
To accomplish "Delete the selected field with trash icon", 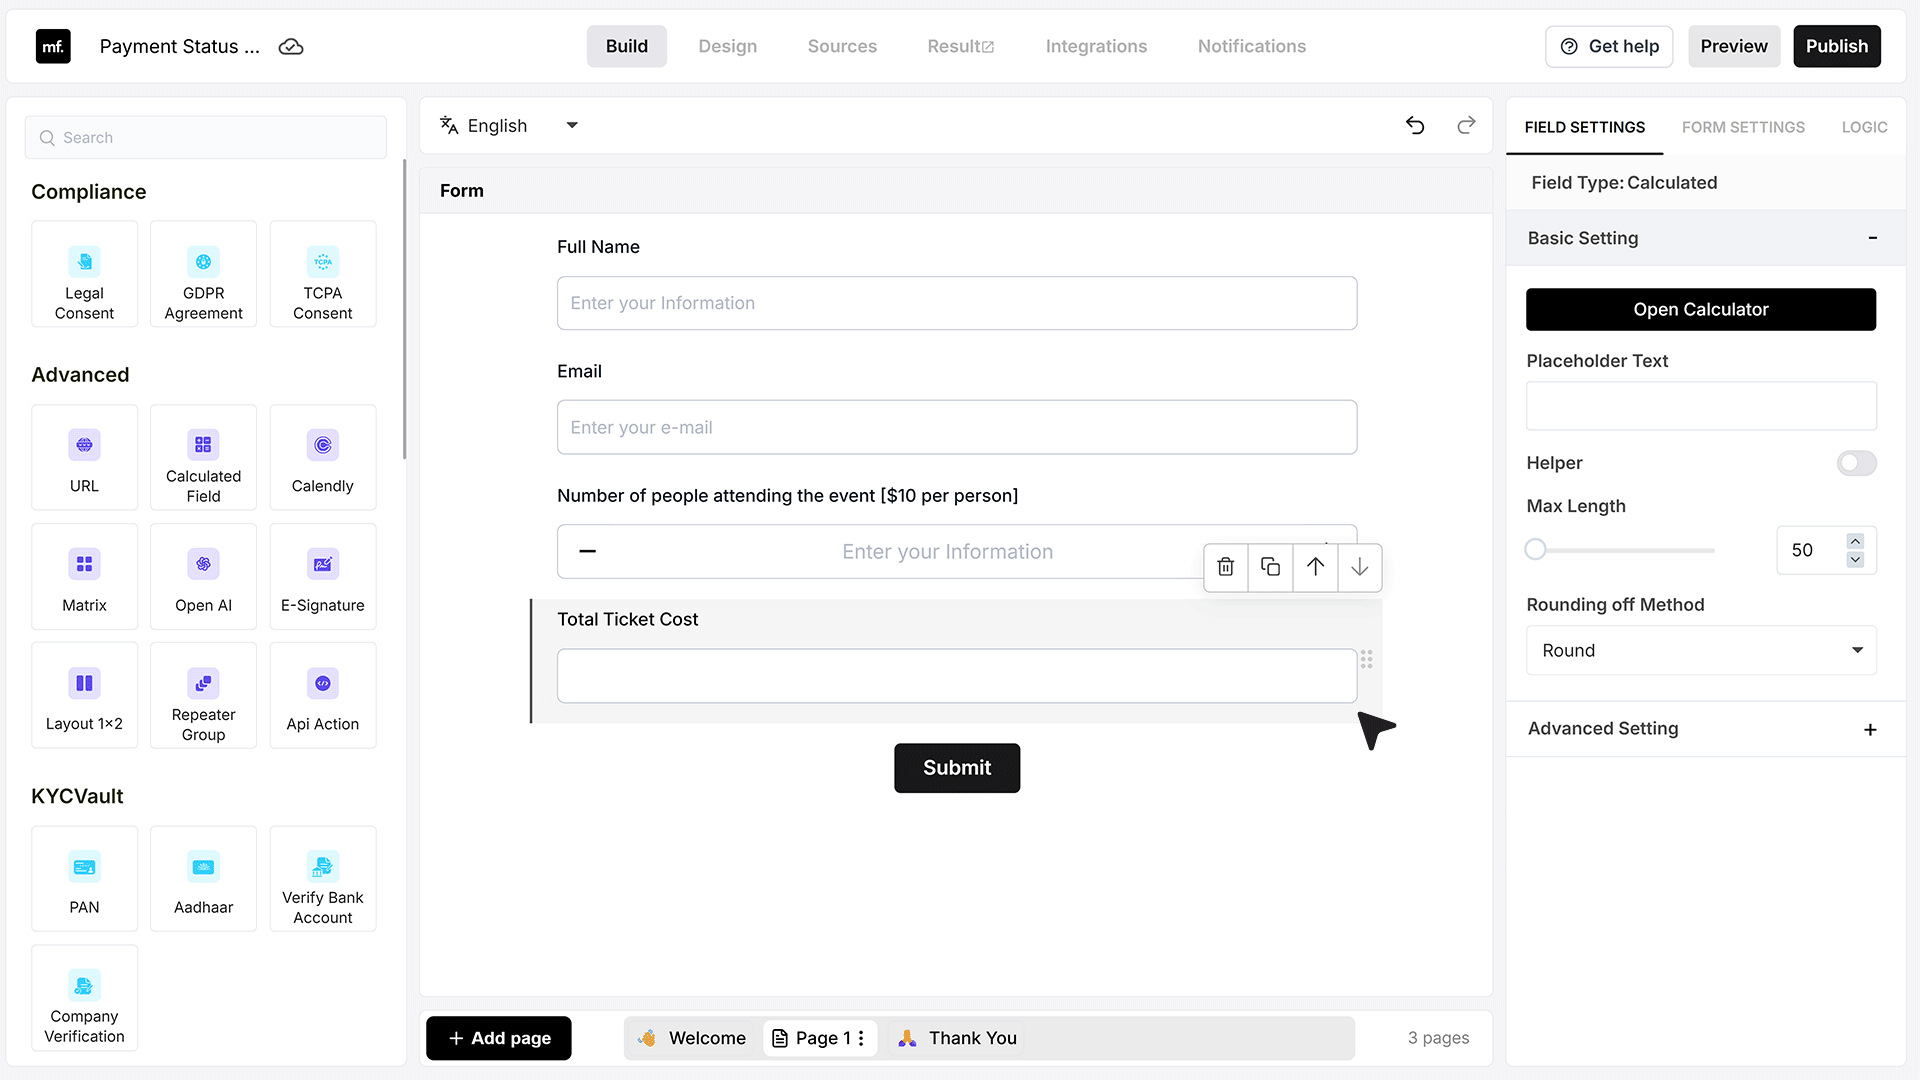I will (1225, 567).
